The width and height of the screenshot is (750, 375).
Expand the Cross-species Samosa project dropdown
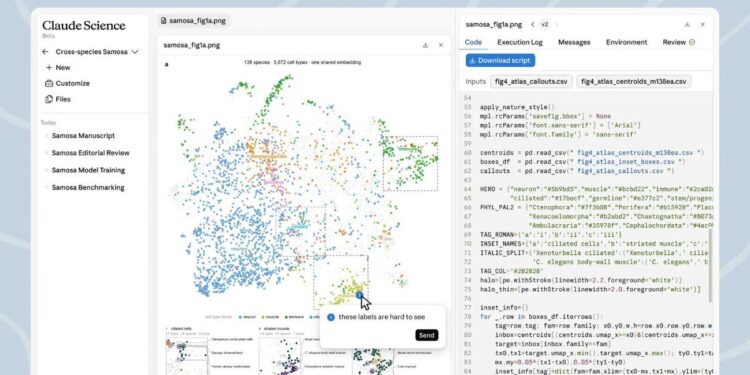135,52
